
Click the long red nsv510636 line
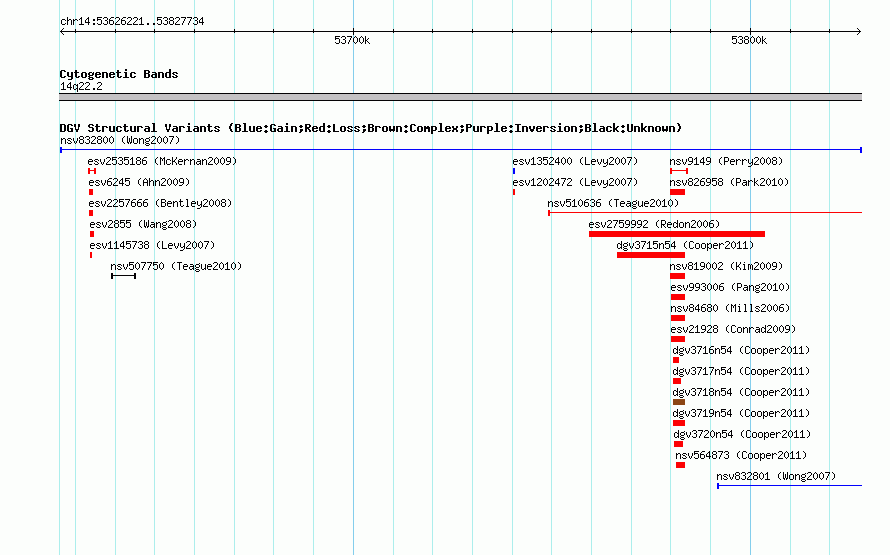(x=705, y=213)
